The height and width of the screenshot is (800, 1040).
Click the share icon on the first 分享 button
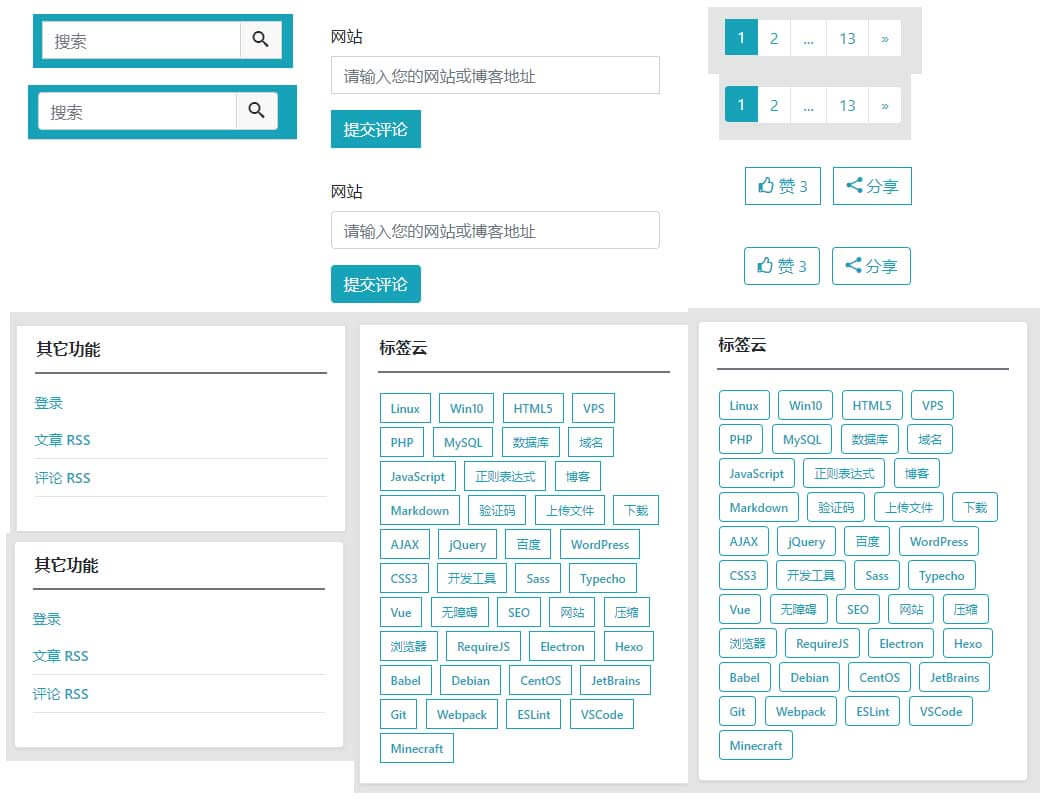coord(858,185)
